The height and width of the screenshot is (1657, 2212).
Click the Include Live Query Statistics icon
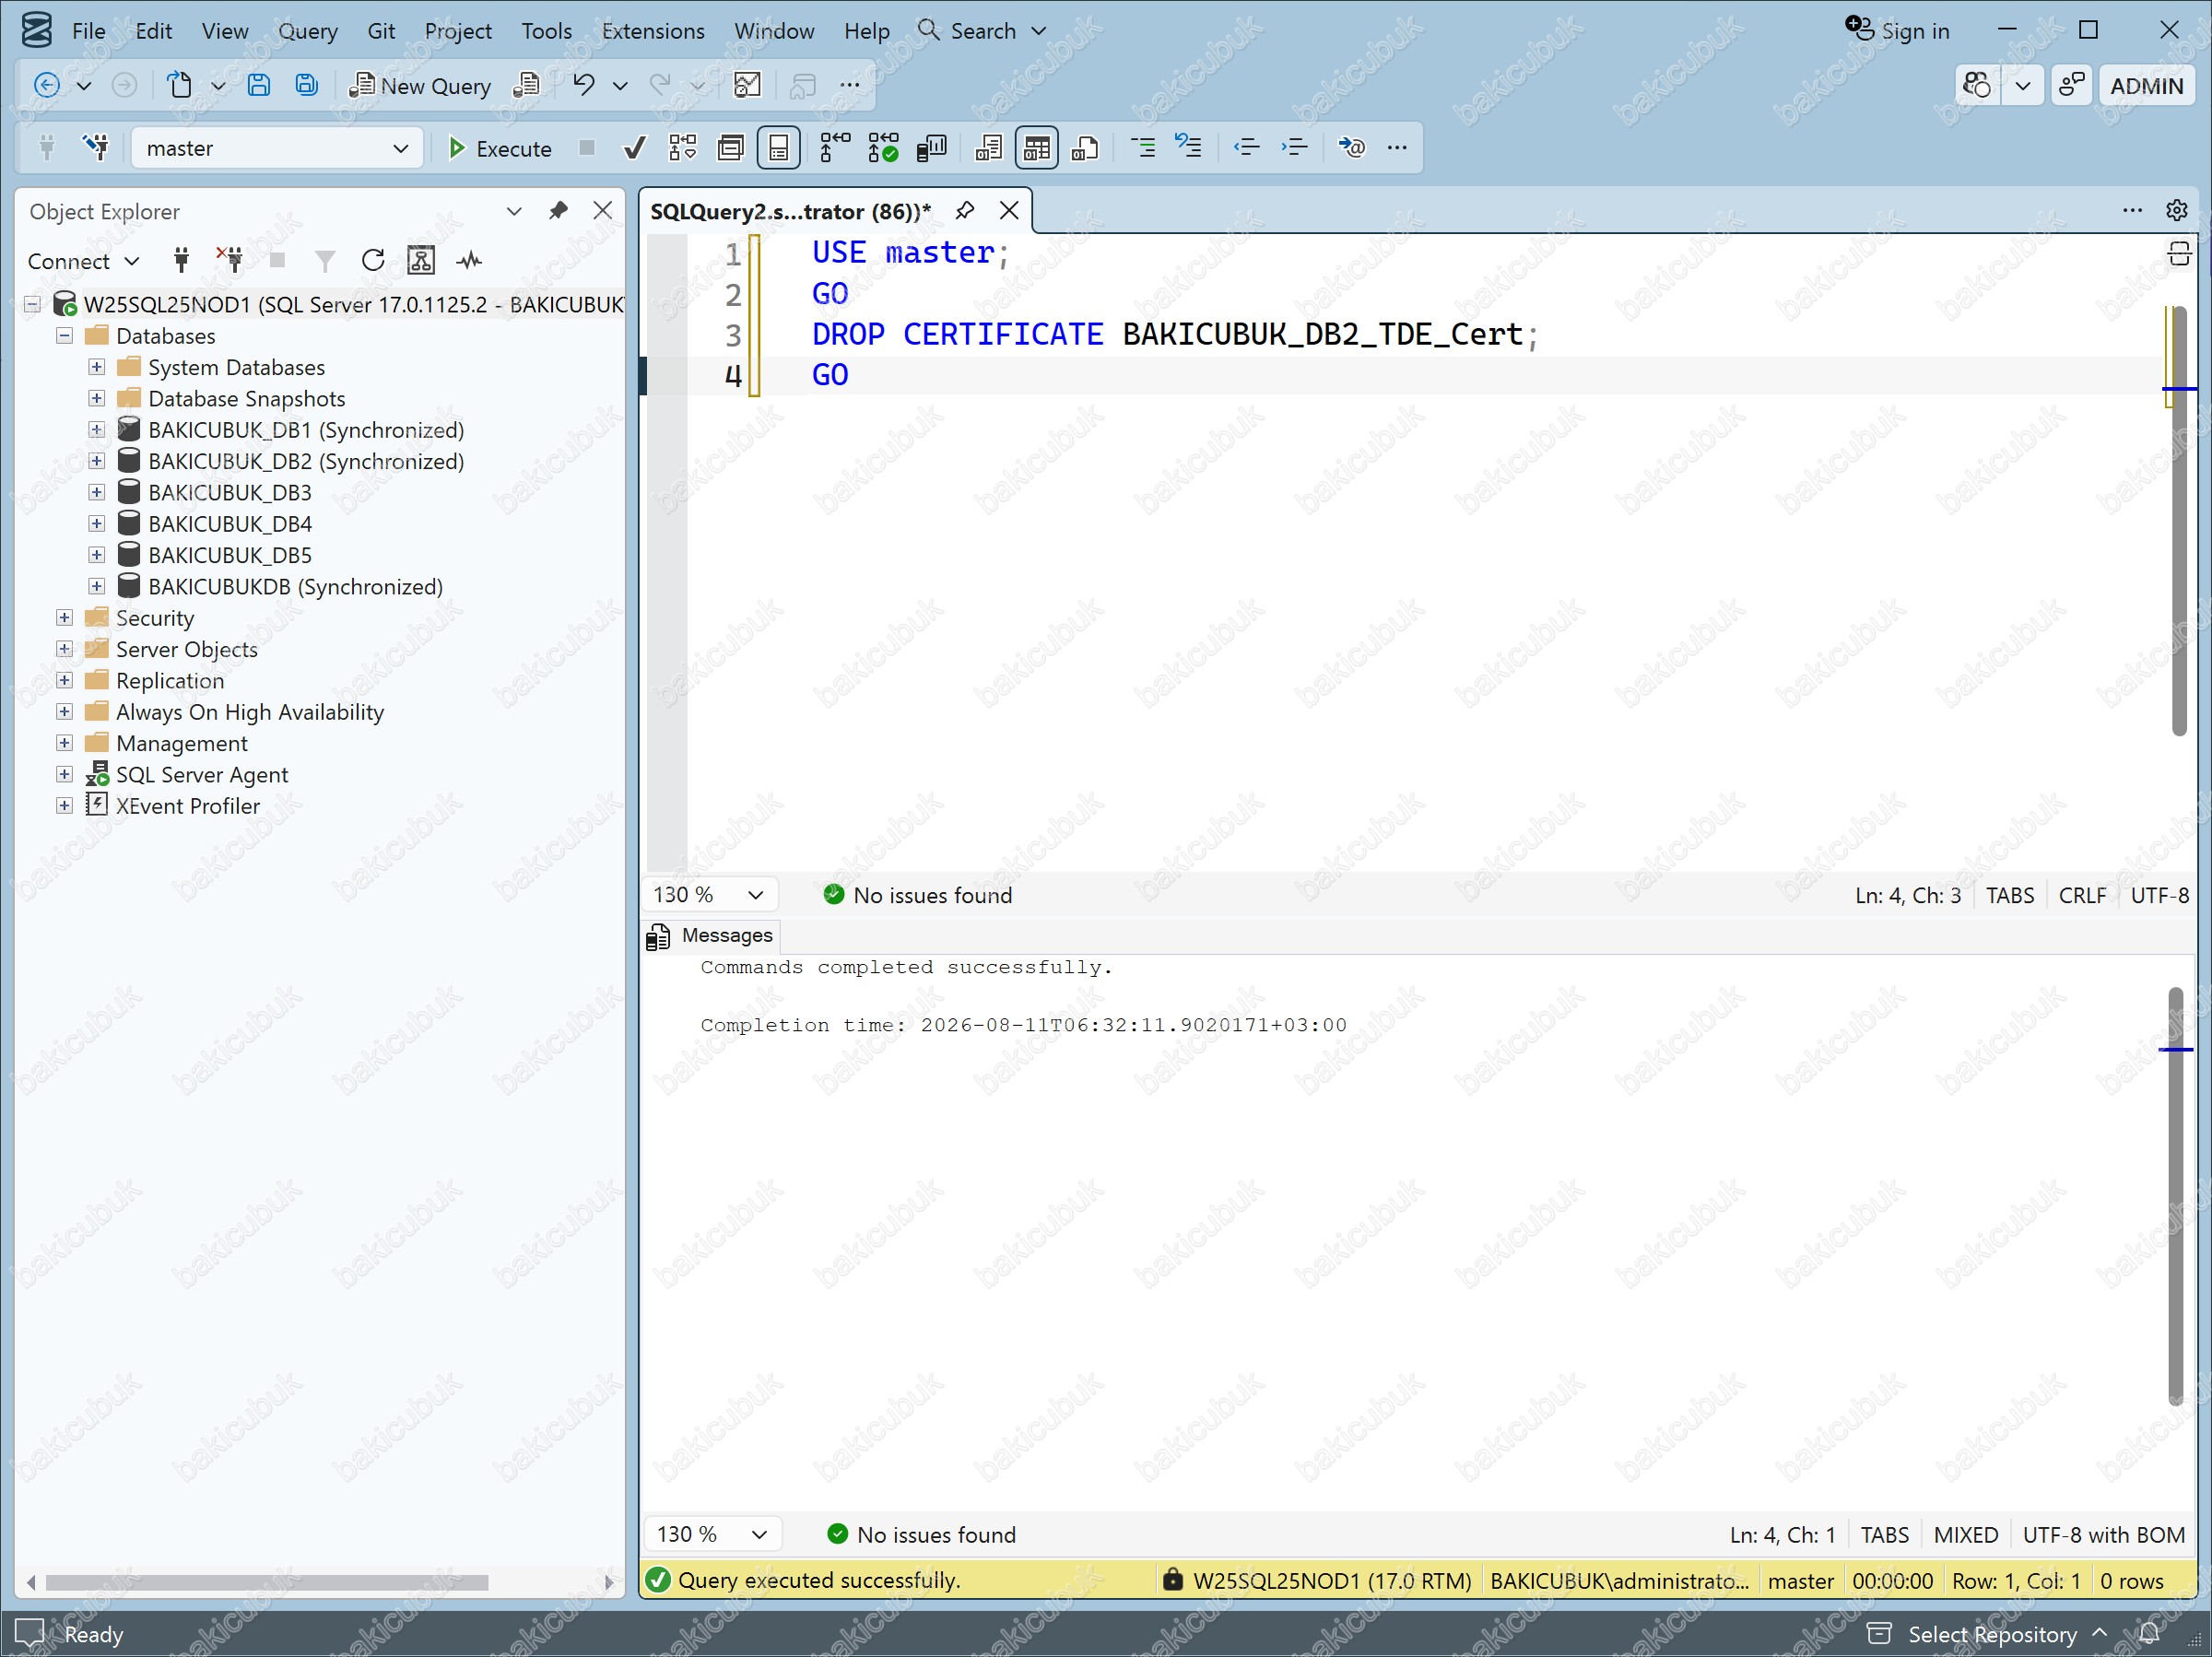point(883,148)
